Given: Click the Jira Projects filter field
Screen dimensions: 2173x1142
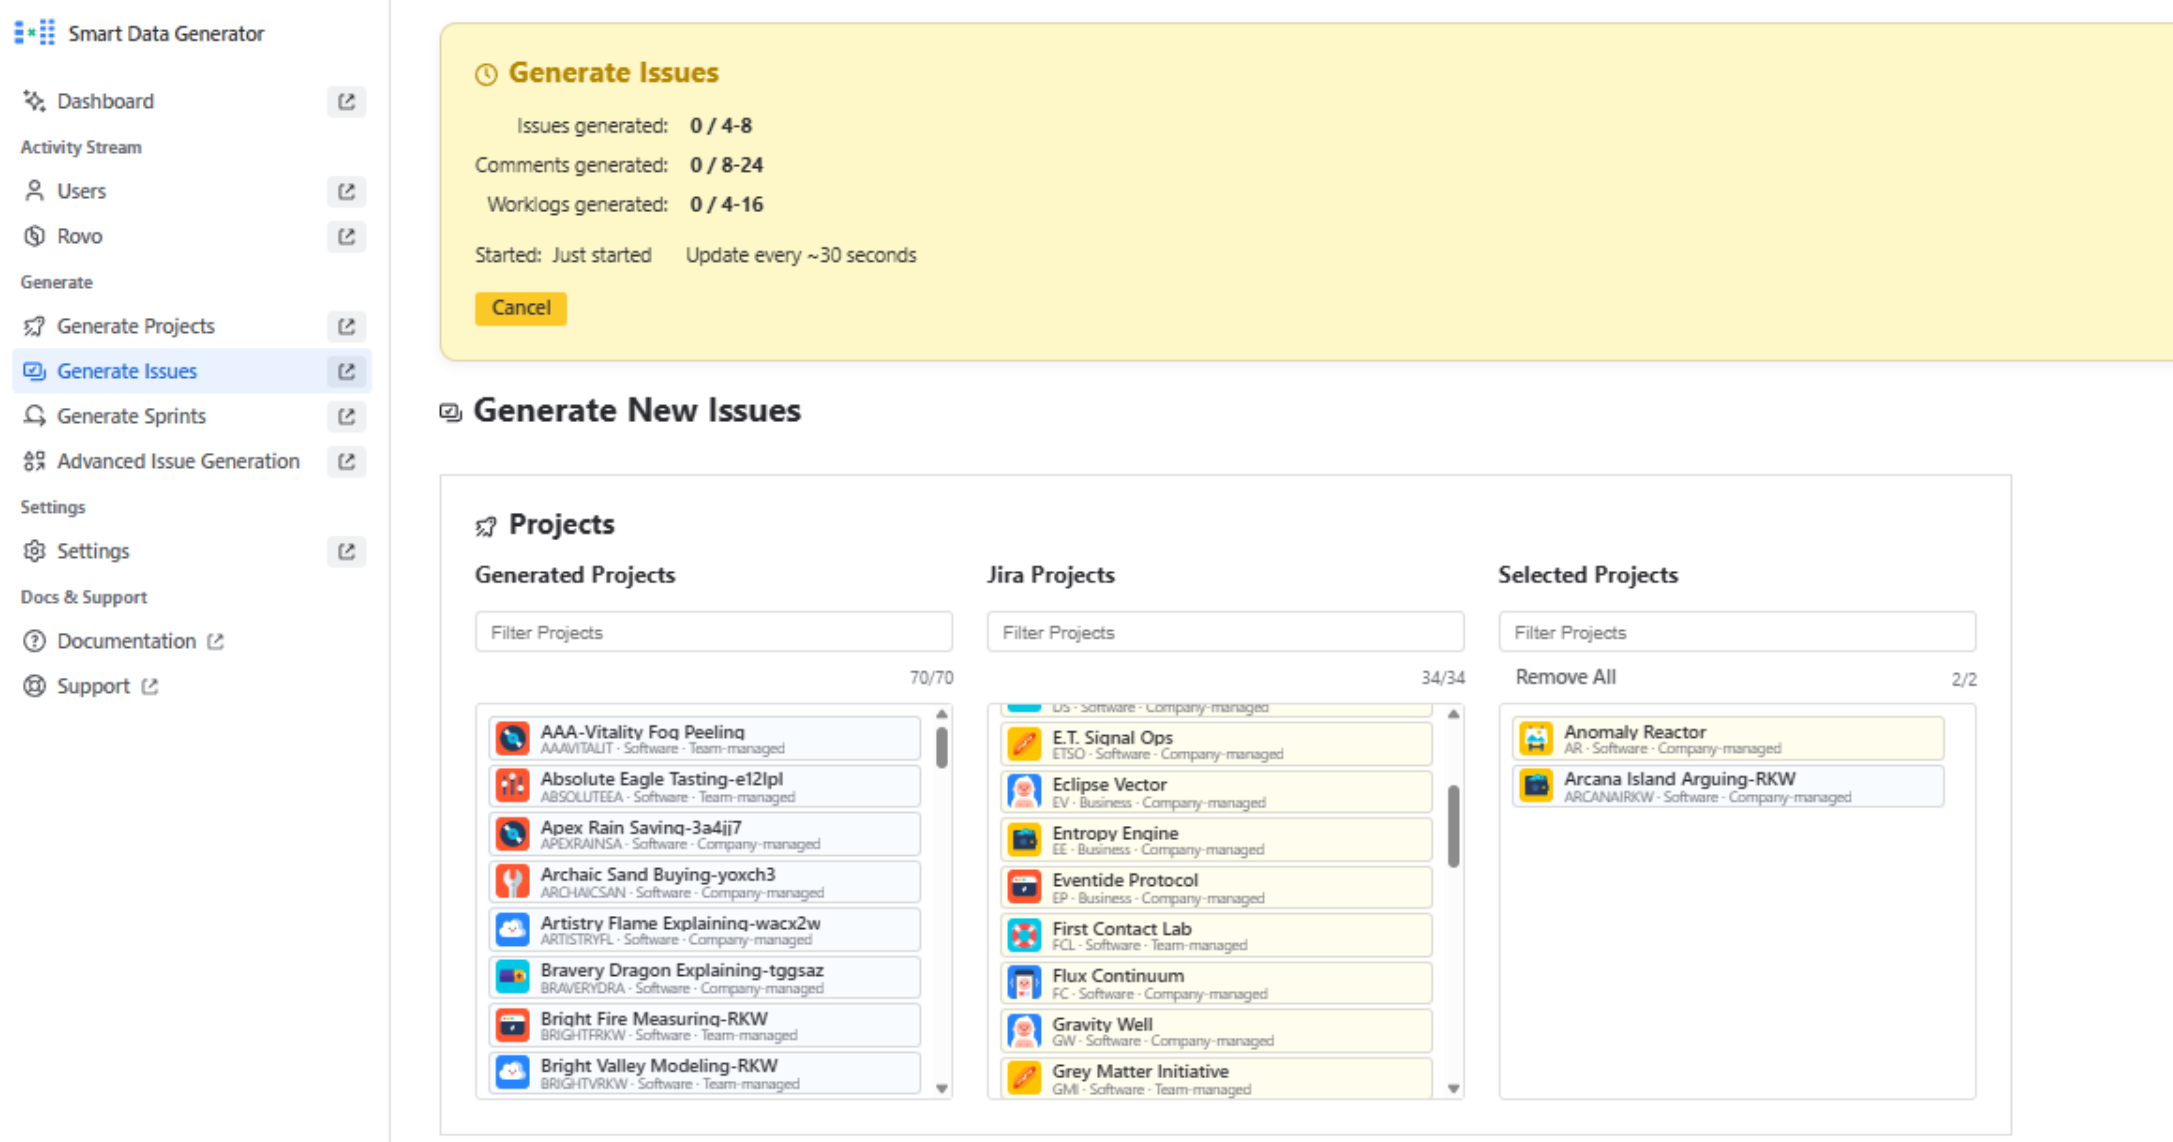Looking at the screenshot, I should [1225, 632].
